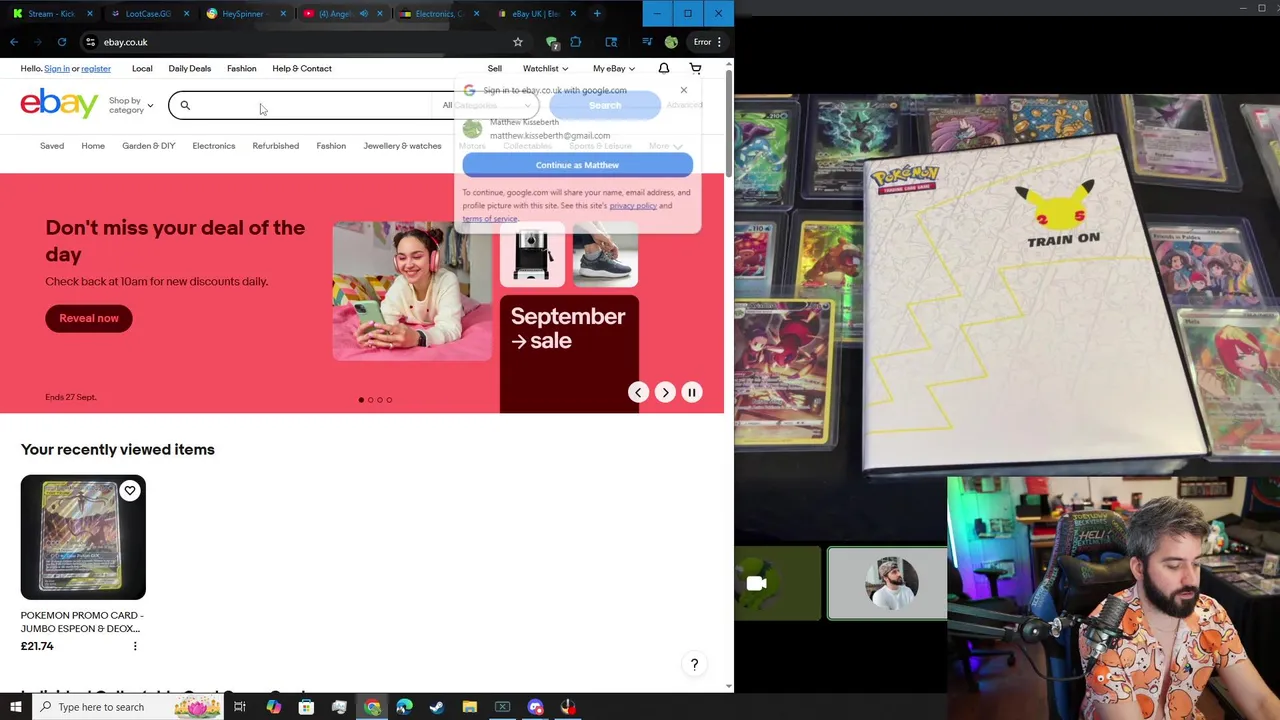
Task: Click the Chrome profile avatar
Action: coord(671,42)
